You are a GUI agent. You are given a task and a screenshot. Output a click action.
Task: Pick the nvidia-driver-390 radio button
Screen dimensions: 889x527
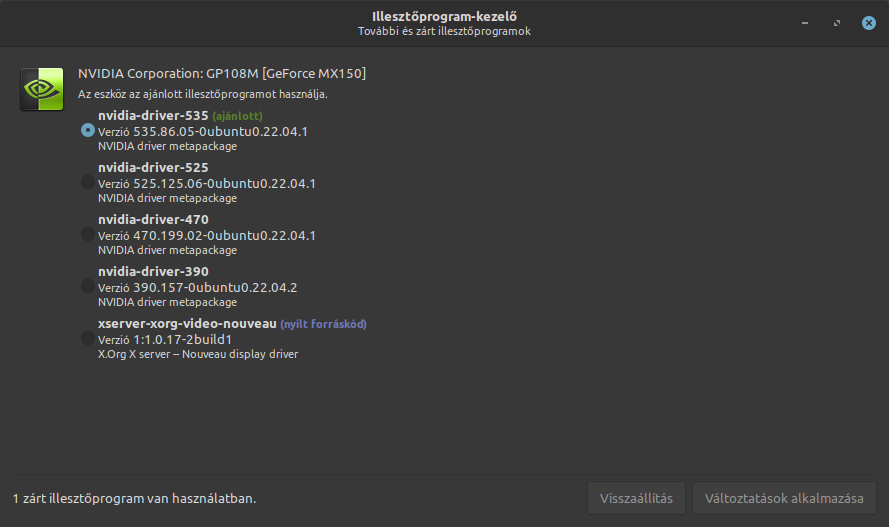tap(88, 286)
